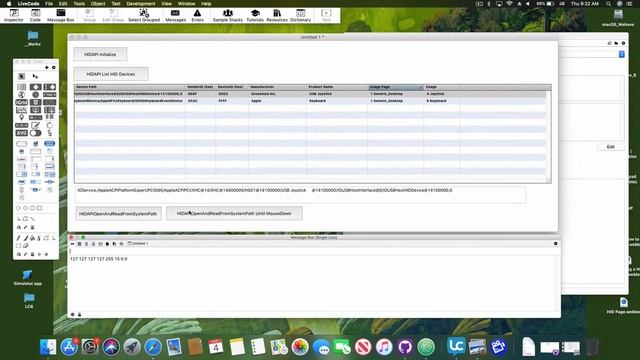The height and width of the screenshot is (360, 640).
Task: Pick the map pin widget in Tools palette
Action: [x=22, y=118]
